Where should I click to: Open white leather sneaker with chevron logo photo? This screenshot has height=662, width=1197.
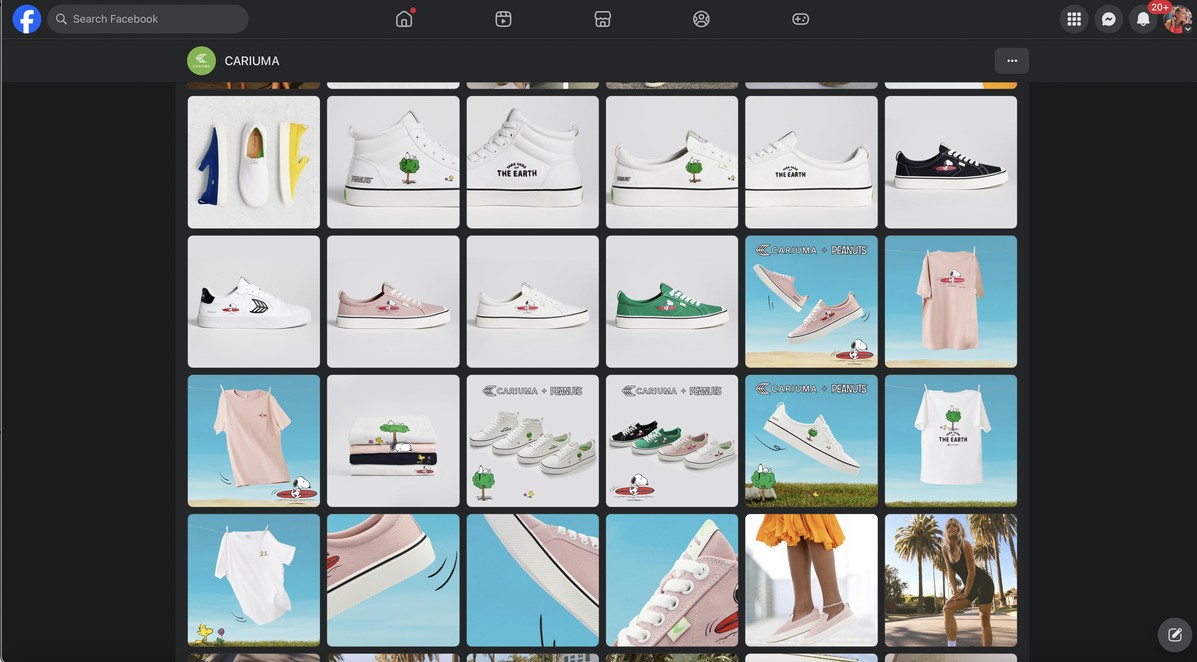pyautogui.click(x=253, y=302)
